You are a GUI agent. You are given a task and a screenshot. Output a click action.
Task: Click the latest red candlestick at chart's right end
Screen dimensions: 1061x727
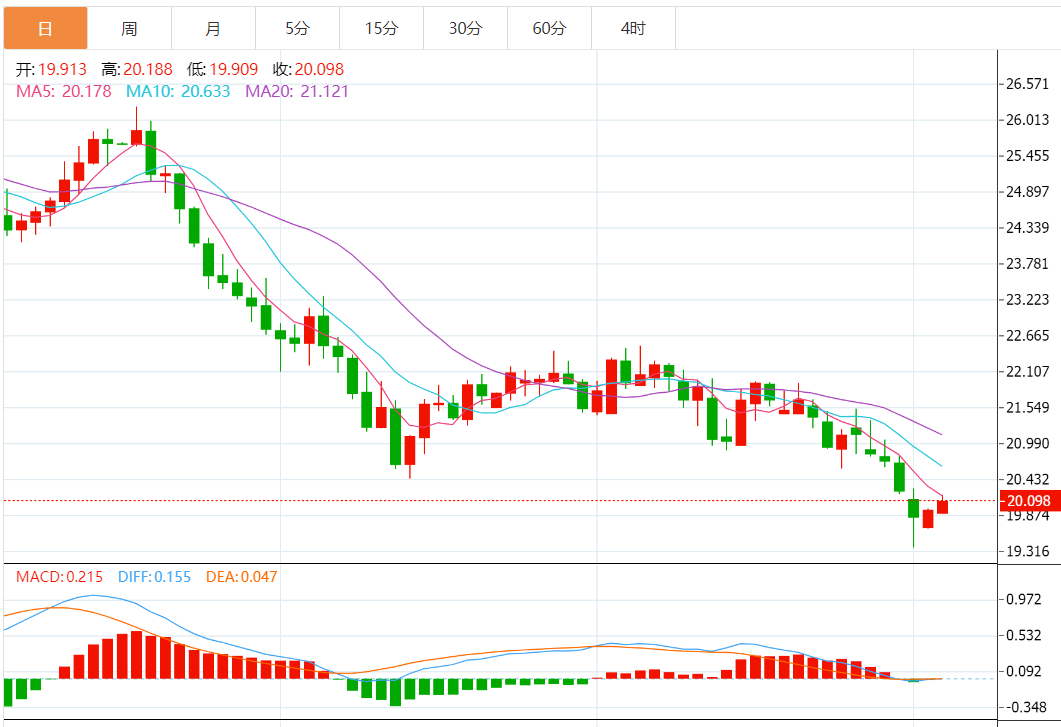point(942,506)
